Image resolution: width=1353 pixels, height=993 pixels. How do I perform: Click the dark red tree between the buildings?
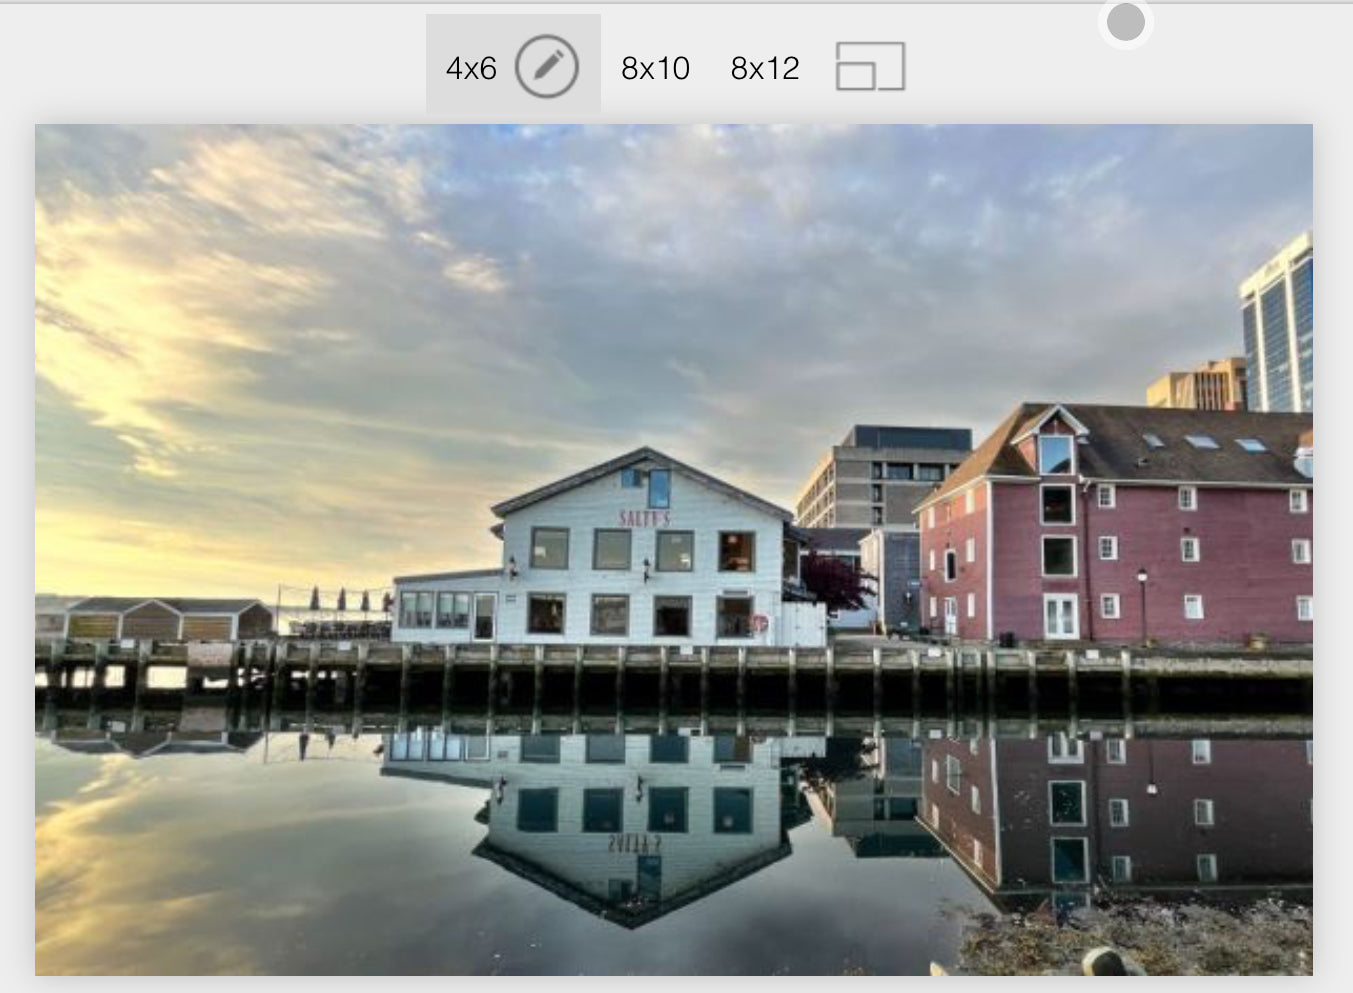click(837, 583)
